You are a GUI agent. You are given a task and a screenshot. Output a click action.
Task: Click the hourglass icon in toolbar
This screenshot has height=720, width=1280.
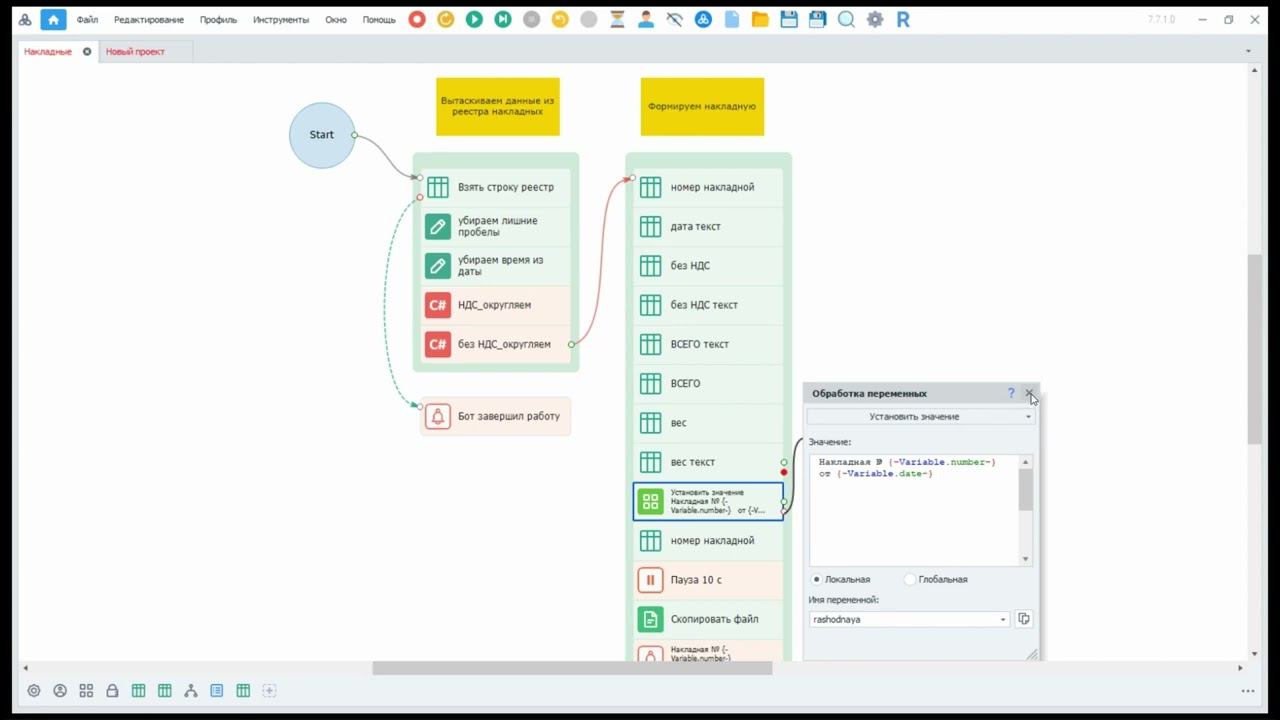pyautogui.click(x=617, y=19)
